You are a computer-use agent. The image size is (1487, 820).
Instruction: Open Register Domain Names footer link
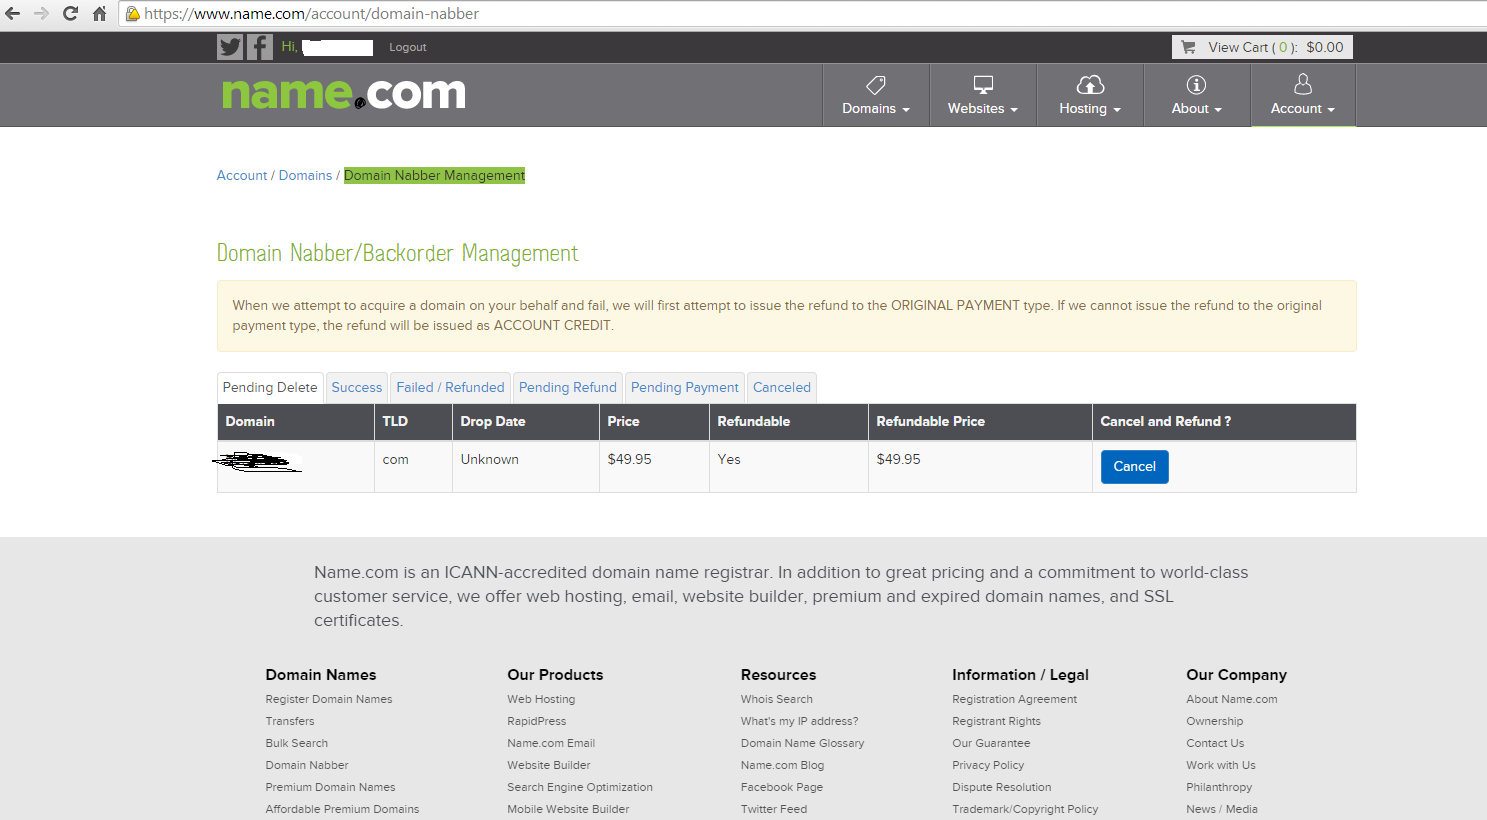pyautogui.click(x=329, y=699)
